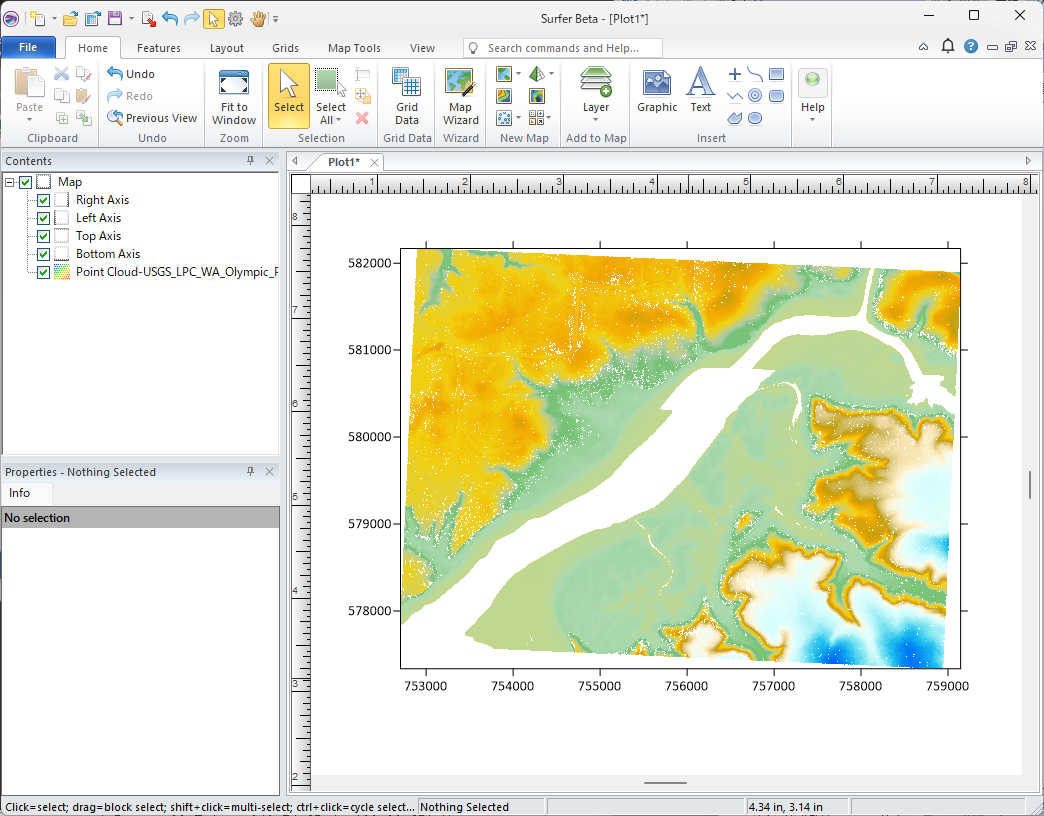Activate the Pan hand tool
Screen dimensions: 1044x816
[x=259, y=18]
